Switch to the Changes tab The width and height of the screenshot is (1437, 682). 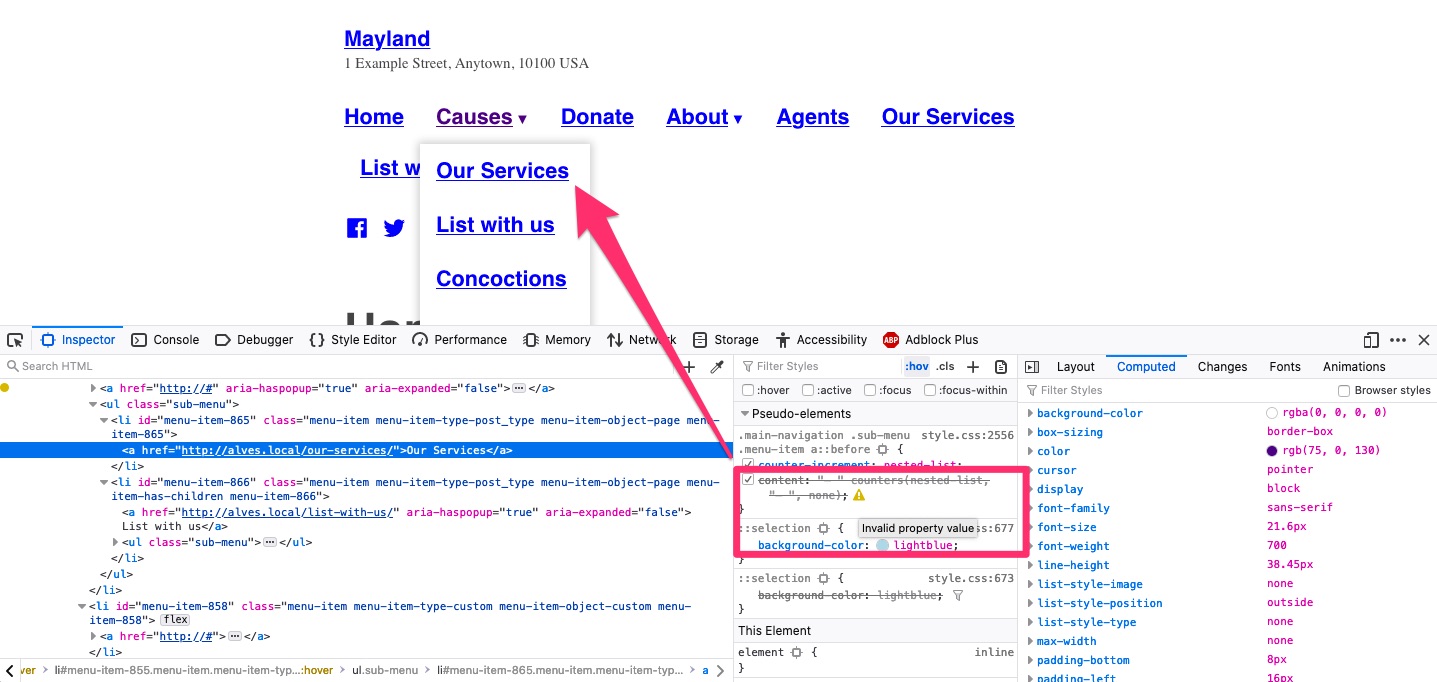(x=1222, y=366)
